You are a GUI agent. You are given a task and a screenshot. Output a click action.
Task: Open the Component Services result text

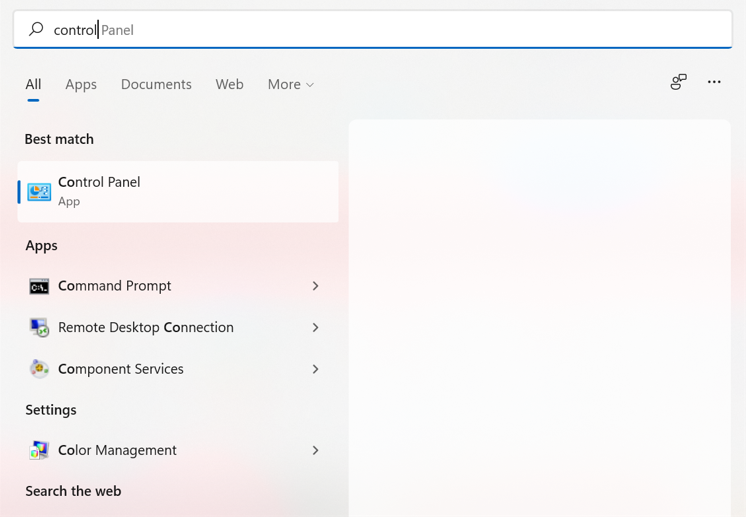point(120,369)
